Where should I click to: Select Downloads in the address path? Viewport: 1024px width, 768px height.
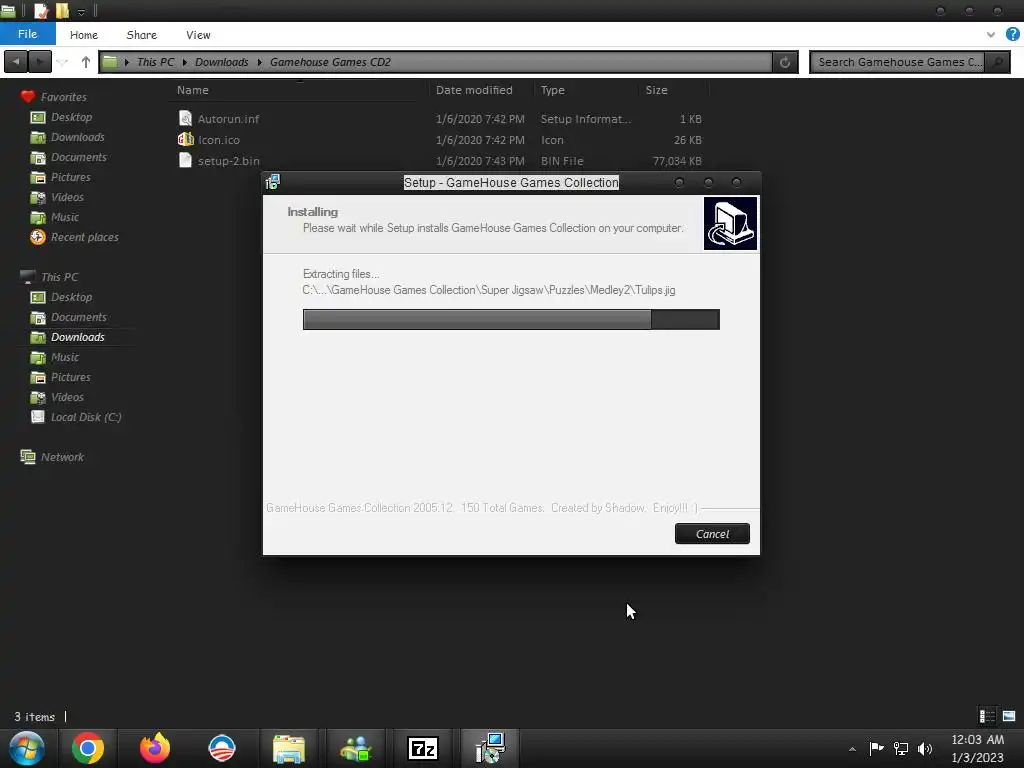221,62
